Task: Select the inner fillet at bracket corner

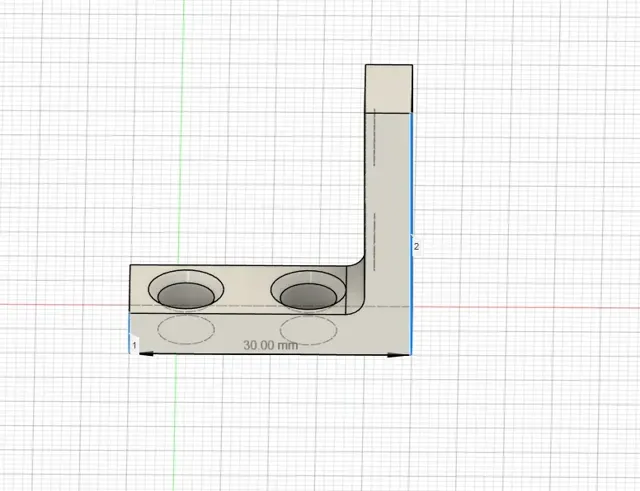Action: point(355,286)
